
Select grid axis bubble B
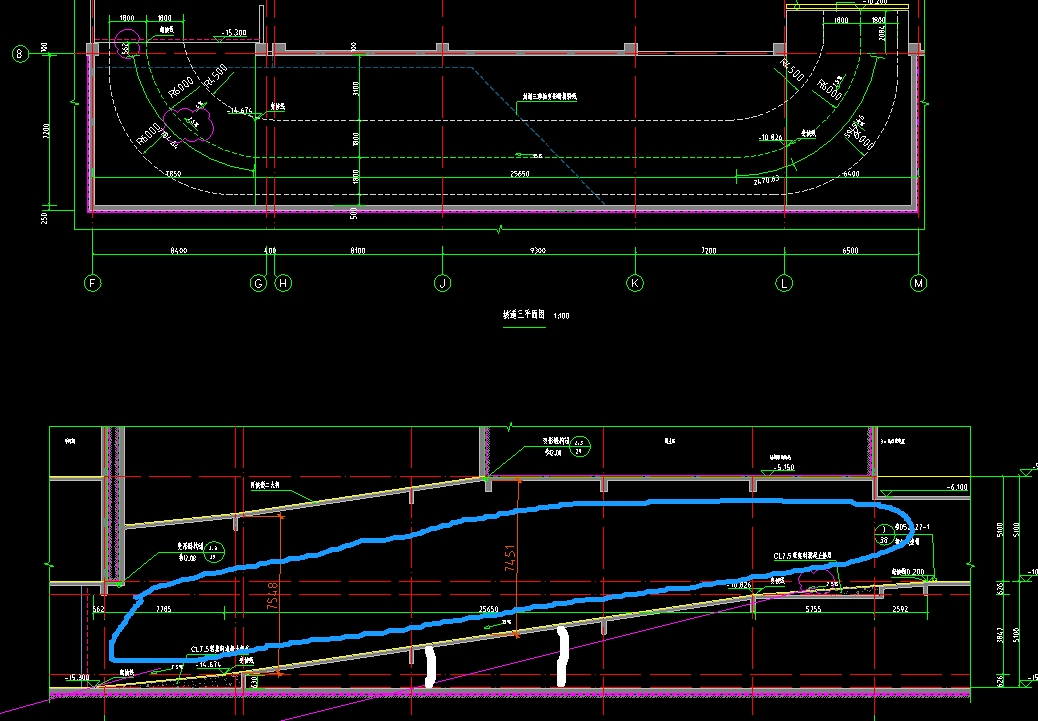pos(19,54)
